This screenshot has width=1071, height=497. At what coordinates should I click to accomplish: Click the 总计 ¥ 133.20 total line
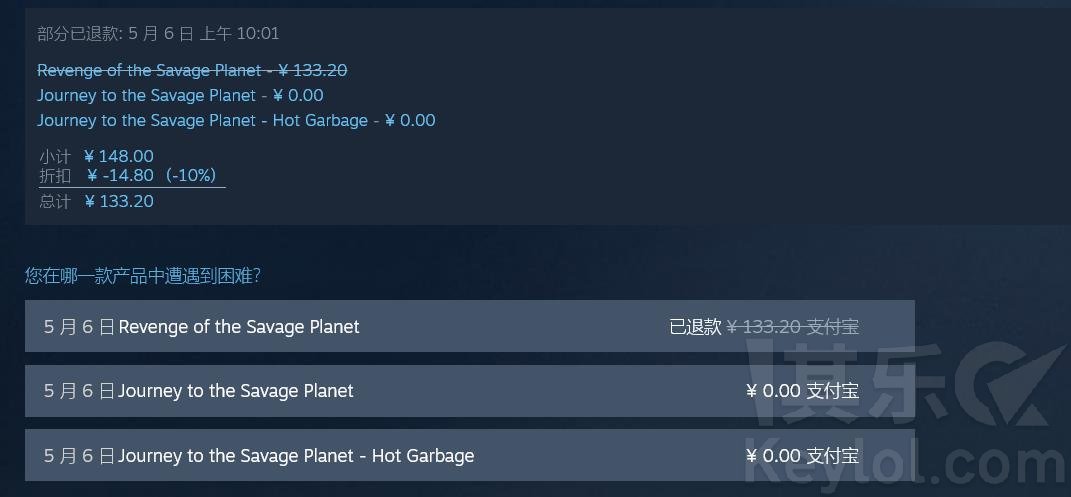[96, 201]
